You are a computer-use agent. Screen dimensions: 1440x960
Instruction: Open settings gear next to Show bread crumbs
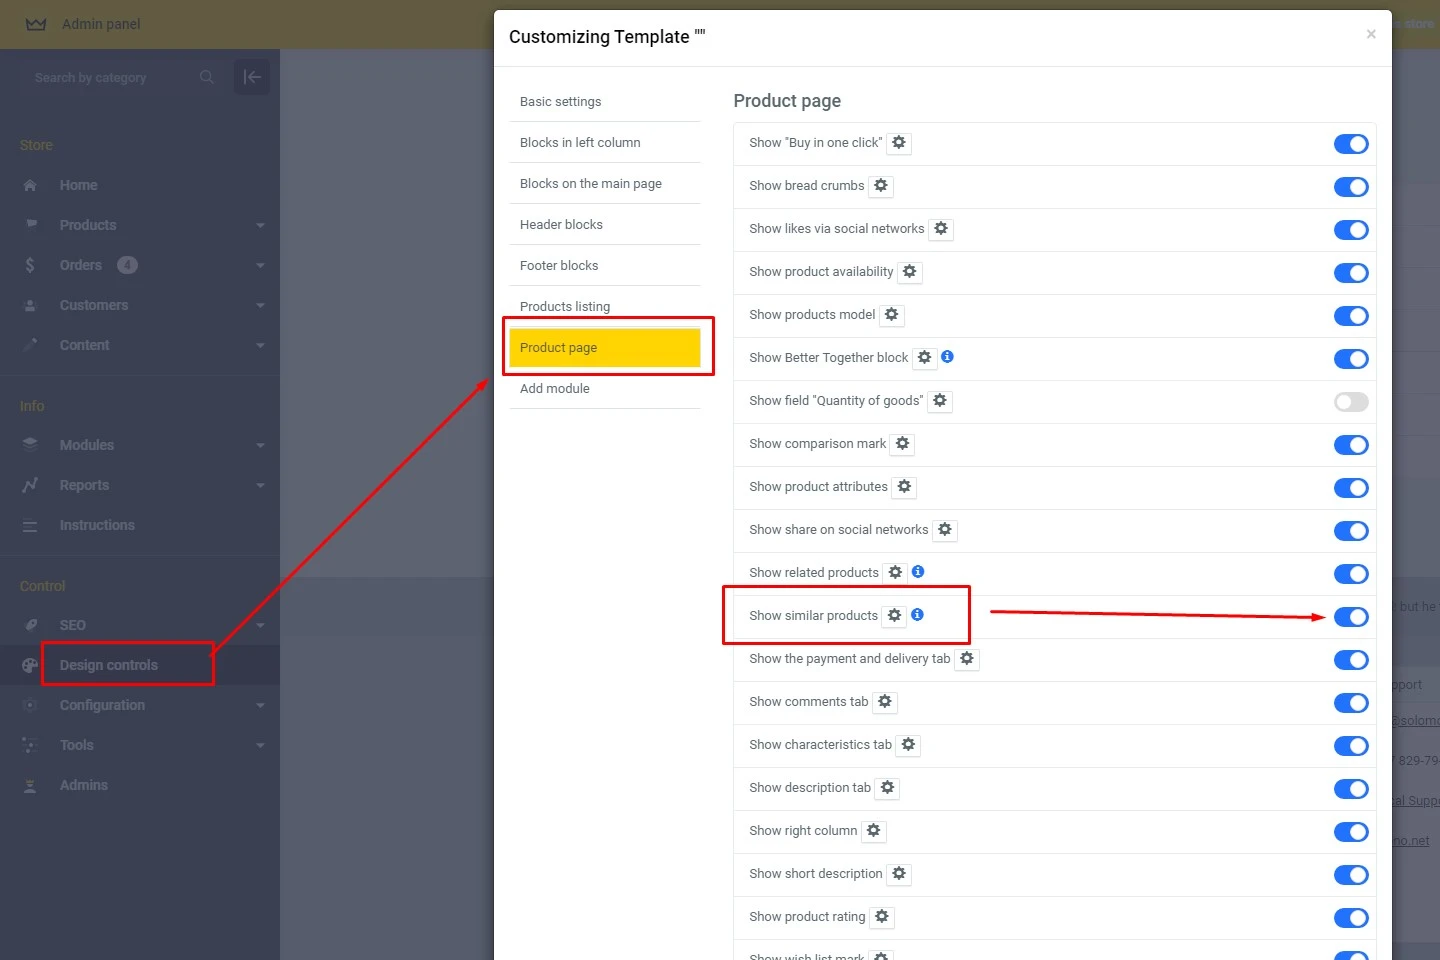pos(880,186)
